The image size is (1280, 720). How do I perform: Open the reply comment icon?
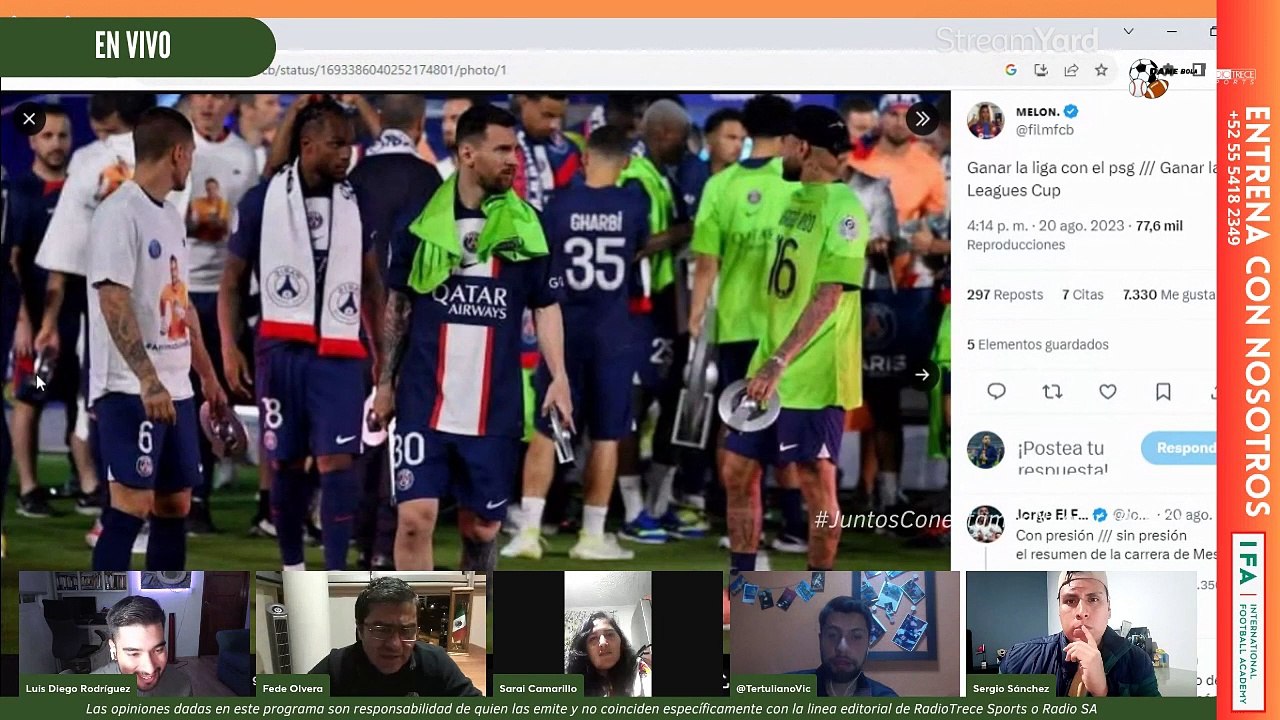click(996, 392)
